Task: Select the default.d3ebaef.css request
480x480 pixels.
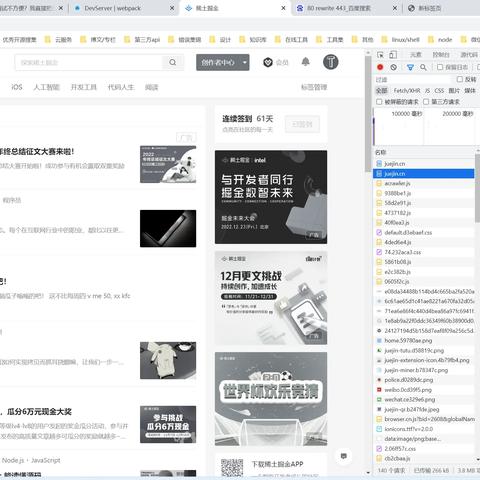Action: click(424, 232)
